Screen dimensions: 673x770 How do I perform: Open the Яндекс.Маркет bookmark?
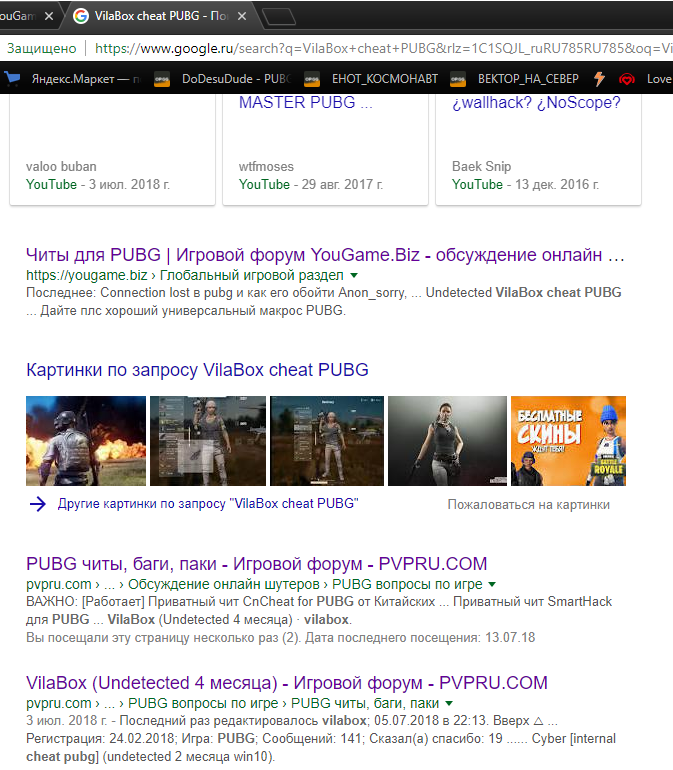(x=73, y=79)
